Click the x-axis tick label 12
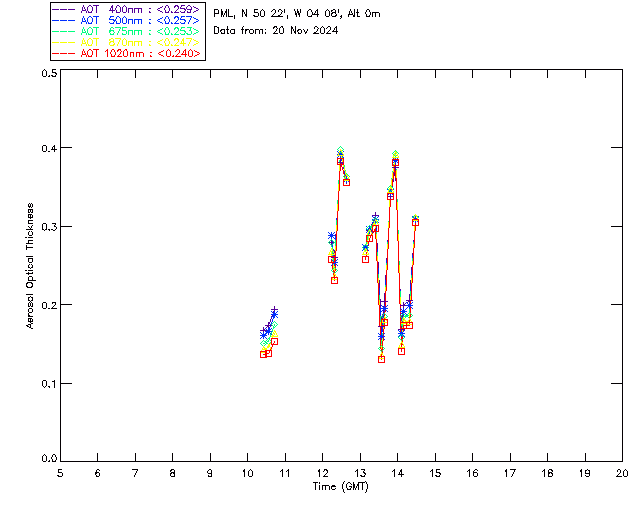This screenshot has width=640, height=512. tap(322, 473)
